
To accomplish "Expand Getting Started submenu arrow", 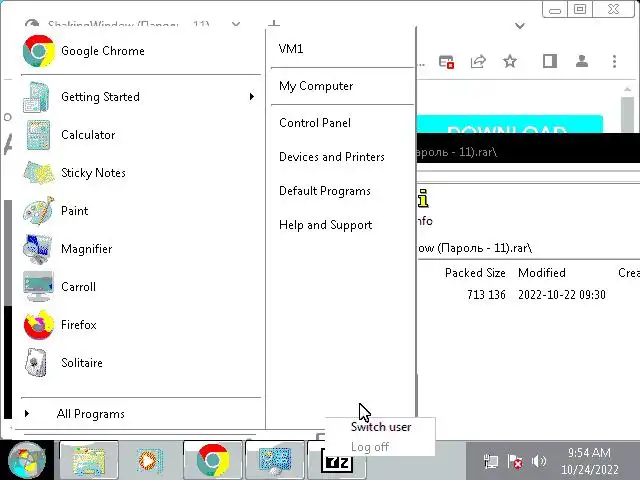I will coord(251,97).
